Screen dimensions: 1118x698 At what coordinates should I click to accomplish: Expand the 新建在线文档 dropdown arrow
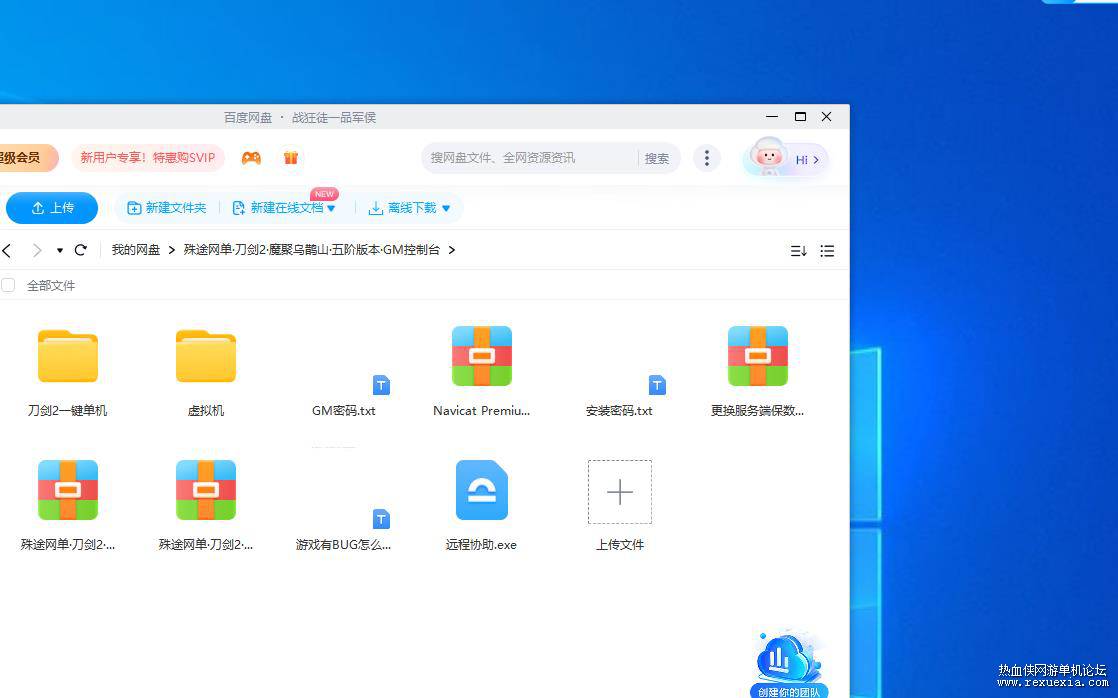click(331, 208)
